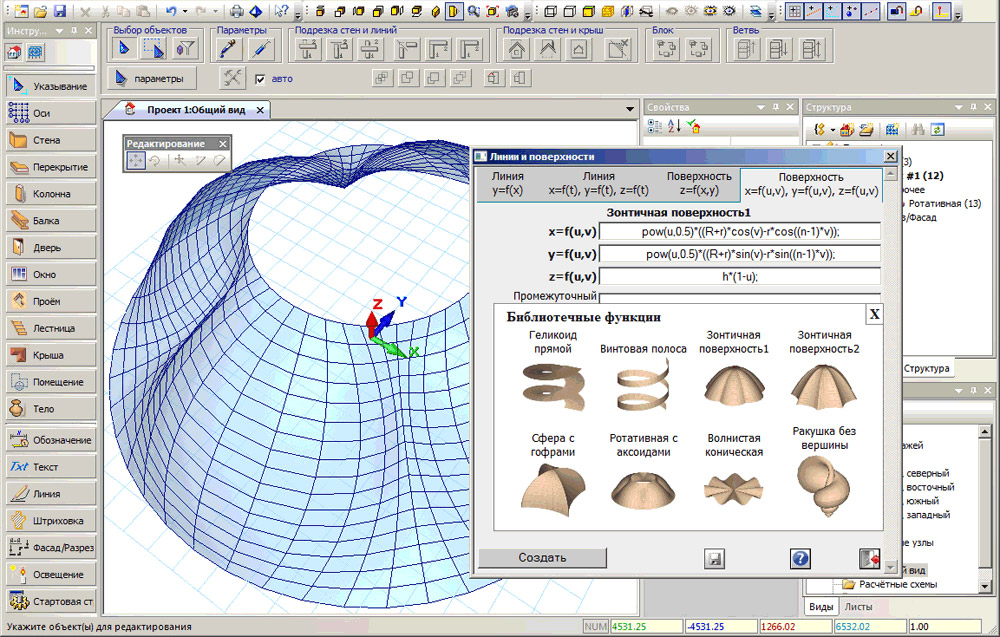
Task: Open the undo history dropdown arrow
Action: [x=187, y=12]
